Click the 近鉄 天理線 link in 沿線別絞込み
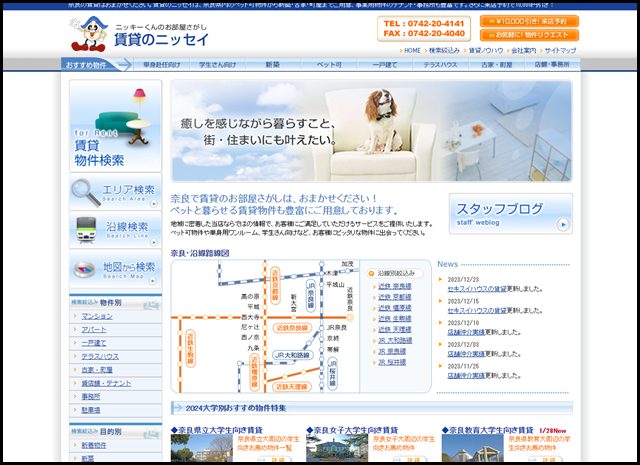 (x=395, y=330)
